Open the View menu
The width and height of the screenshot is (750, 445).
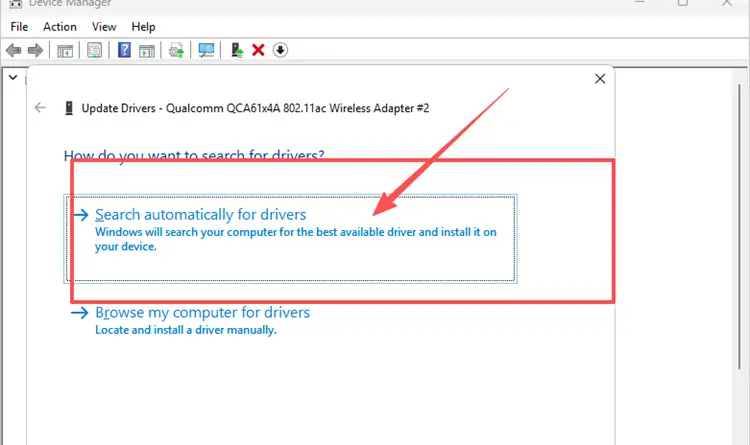click(104, 27)
